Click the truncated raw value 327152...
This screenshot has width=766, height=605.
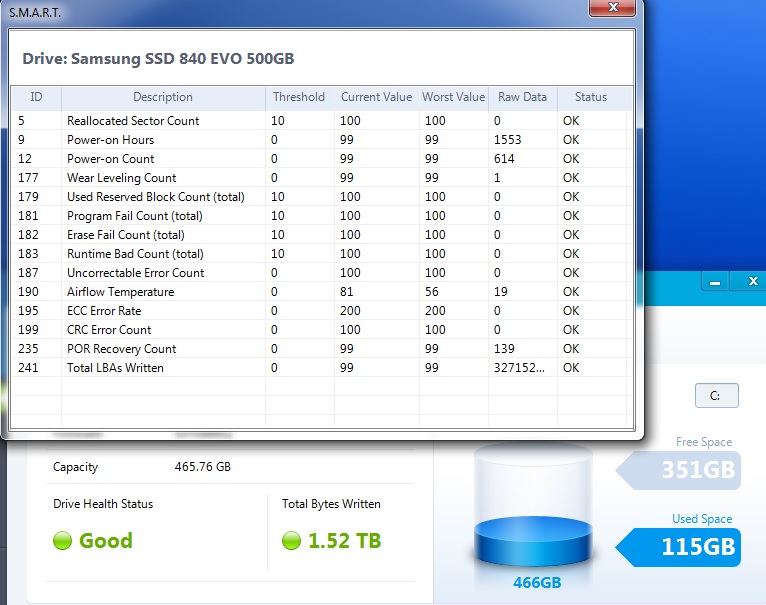[519, 368]
